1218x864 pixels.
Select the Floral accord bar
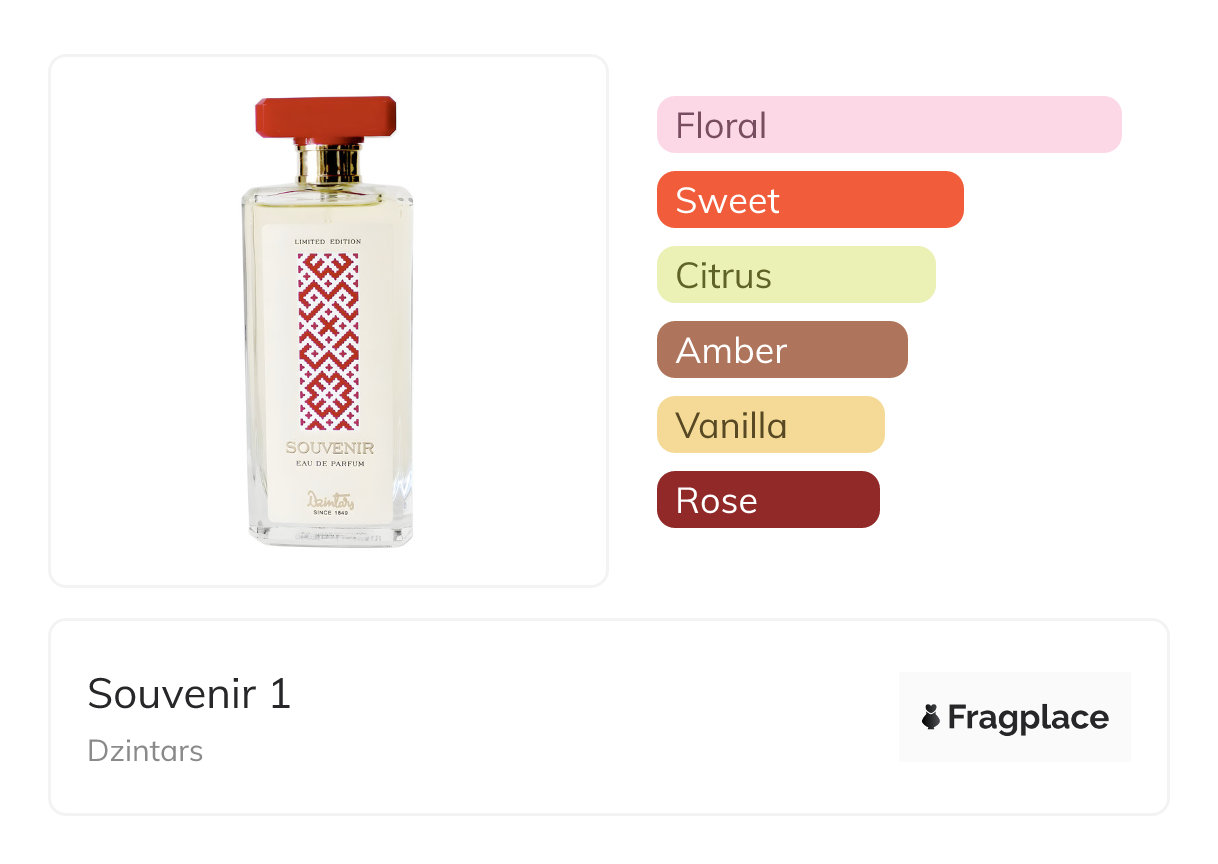(888, 125)
